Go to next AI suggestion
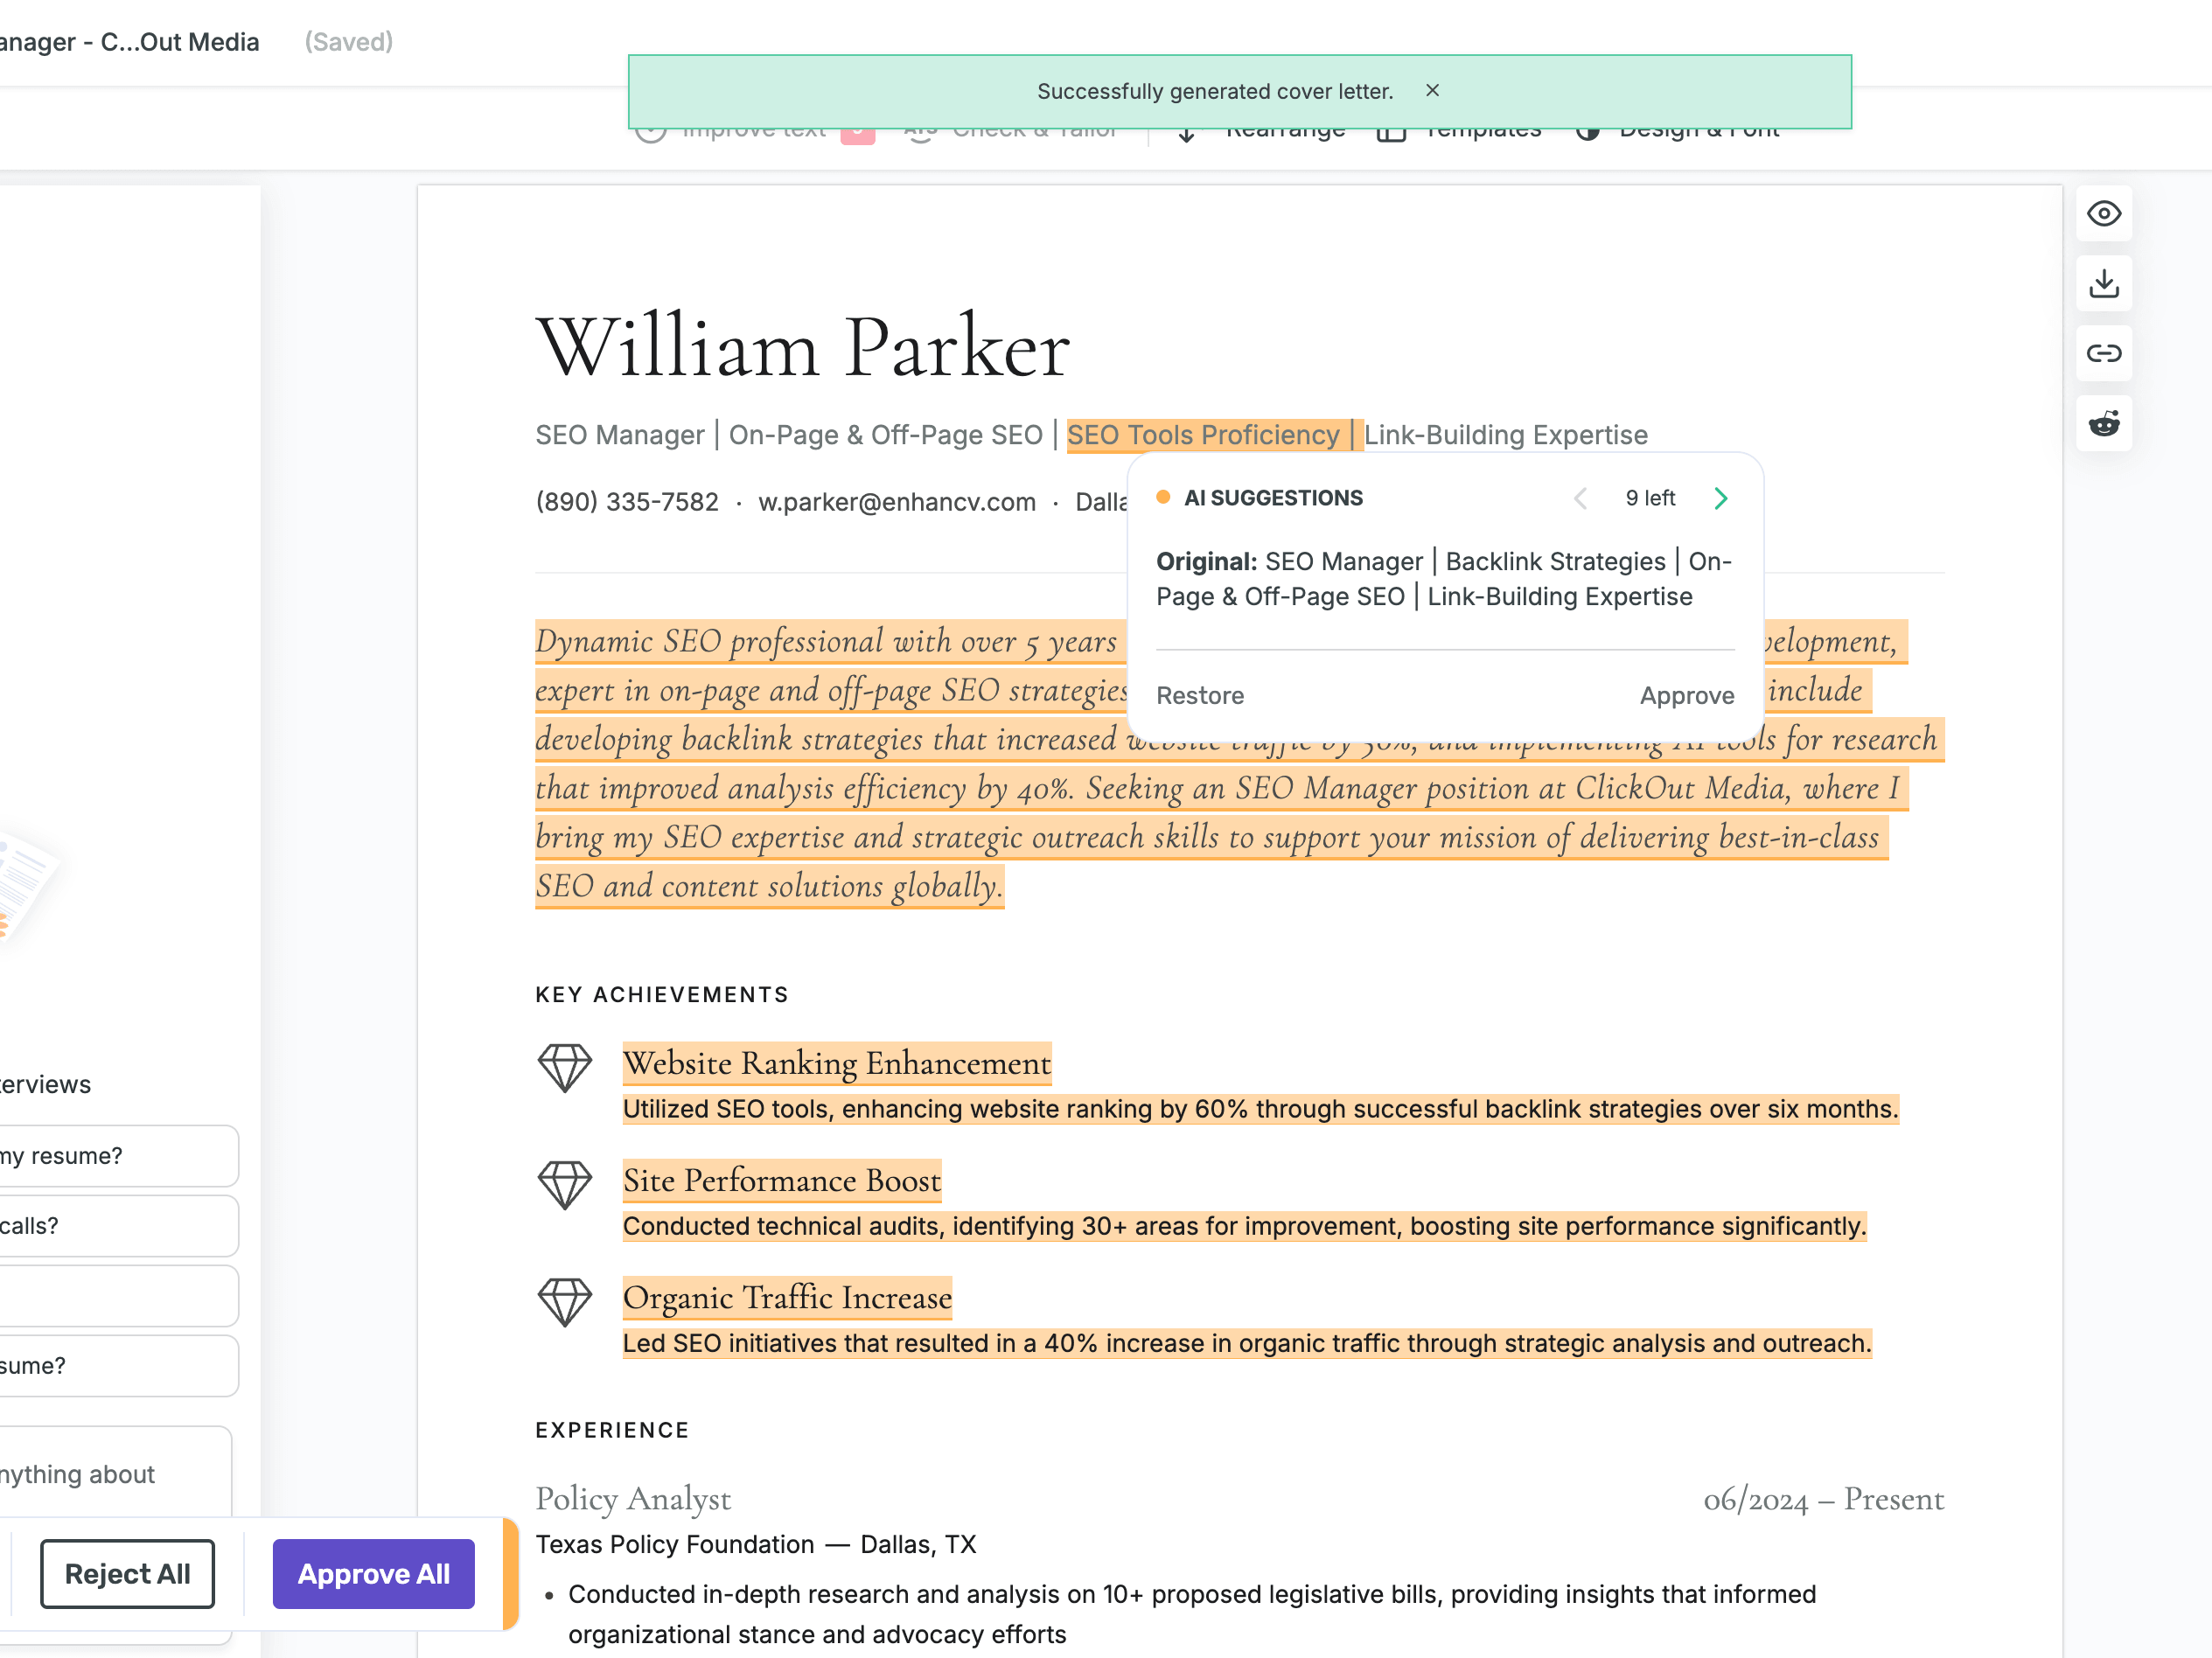The image size is (2212, 1658). click(1720, 498)
